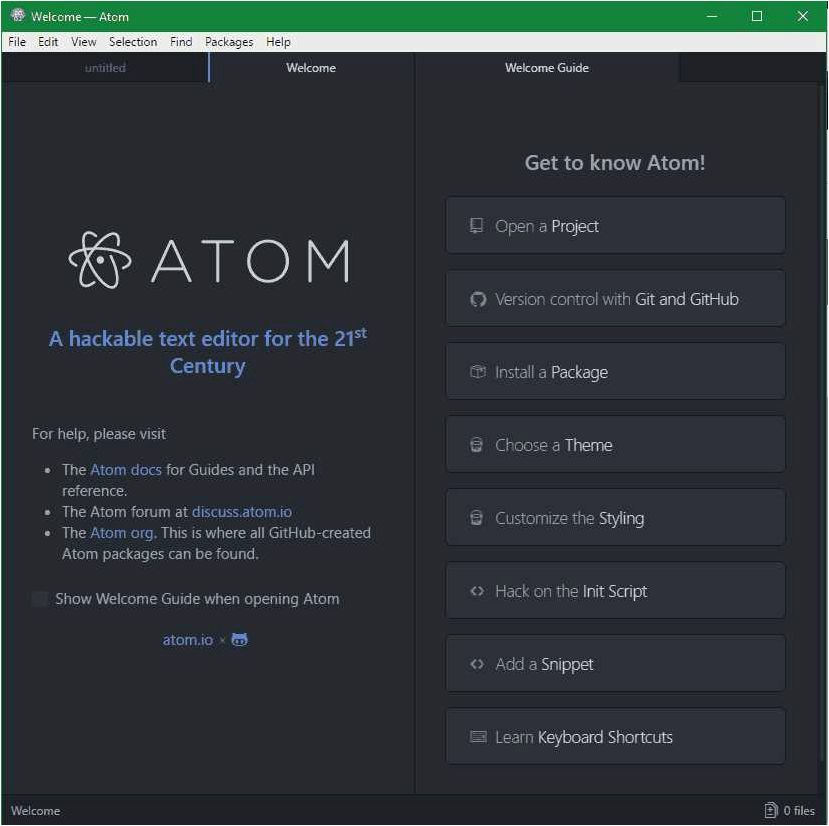This screenshot has height=826, width=829.
Task: Click the paint bucket icon beside Customize the Styling
Action: (x=476, y=518)
